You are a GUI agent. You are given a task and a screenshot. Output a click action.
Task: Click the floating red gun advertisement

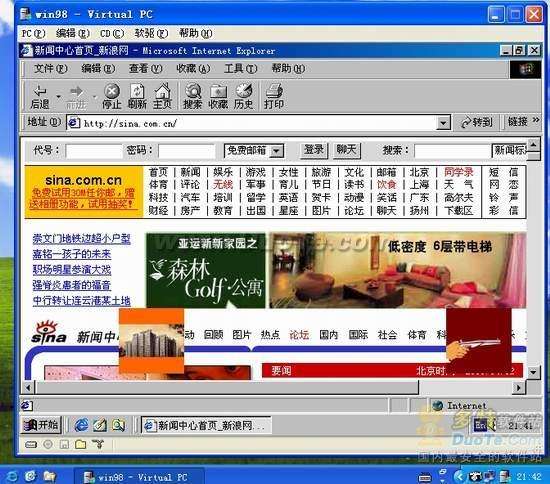478,341
